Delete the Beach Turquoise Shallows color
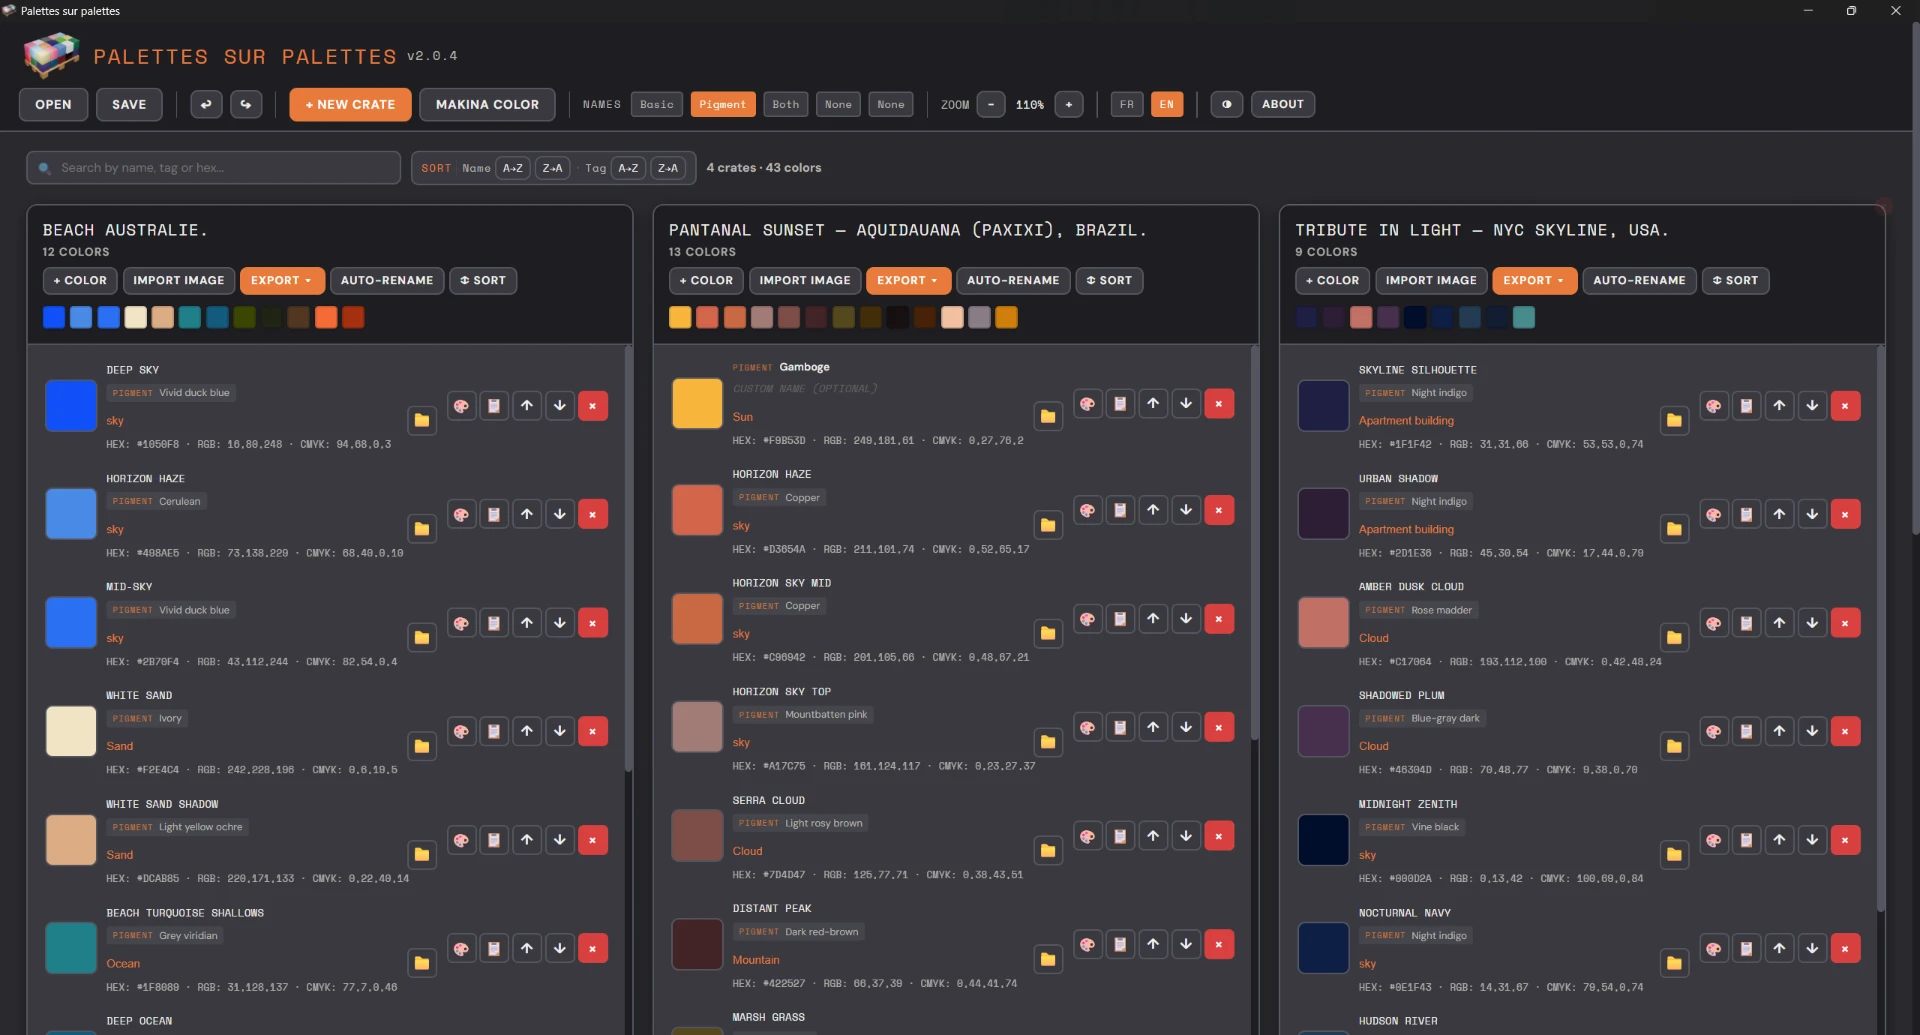 pyautogui.click(x=593, y=948)
